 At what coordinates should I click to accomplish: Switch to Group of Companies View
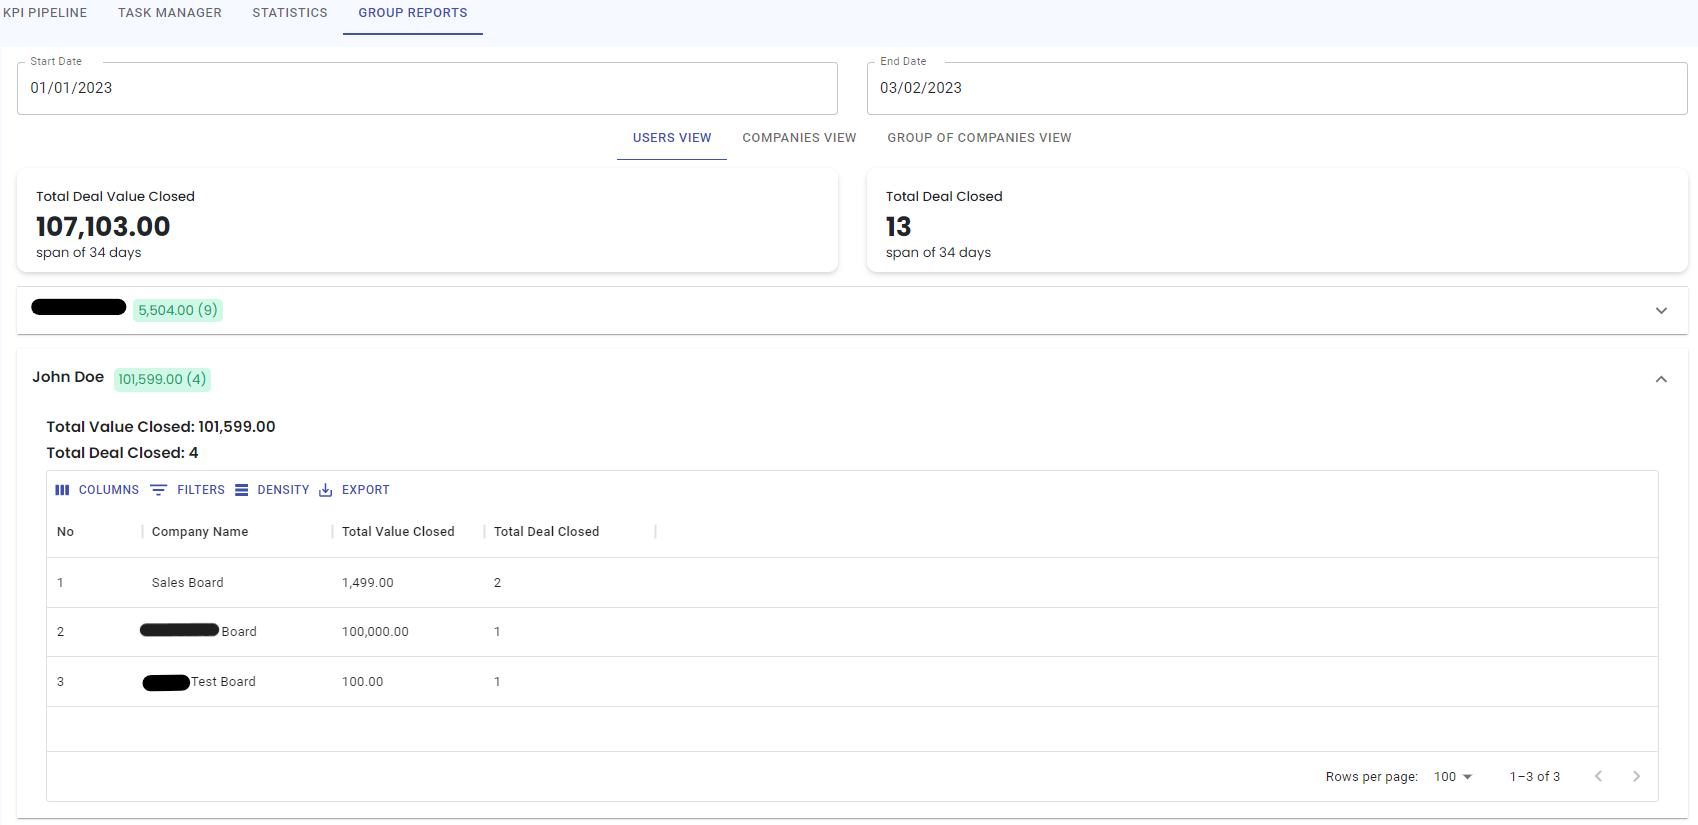[979, 138]
